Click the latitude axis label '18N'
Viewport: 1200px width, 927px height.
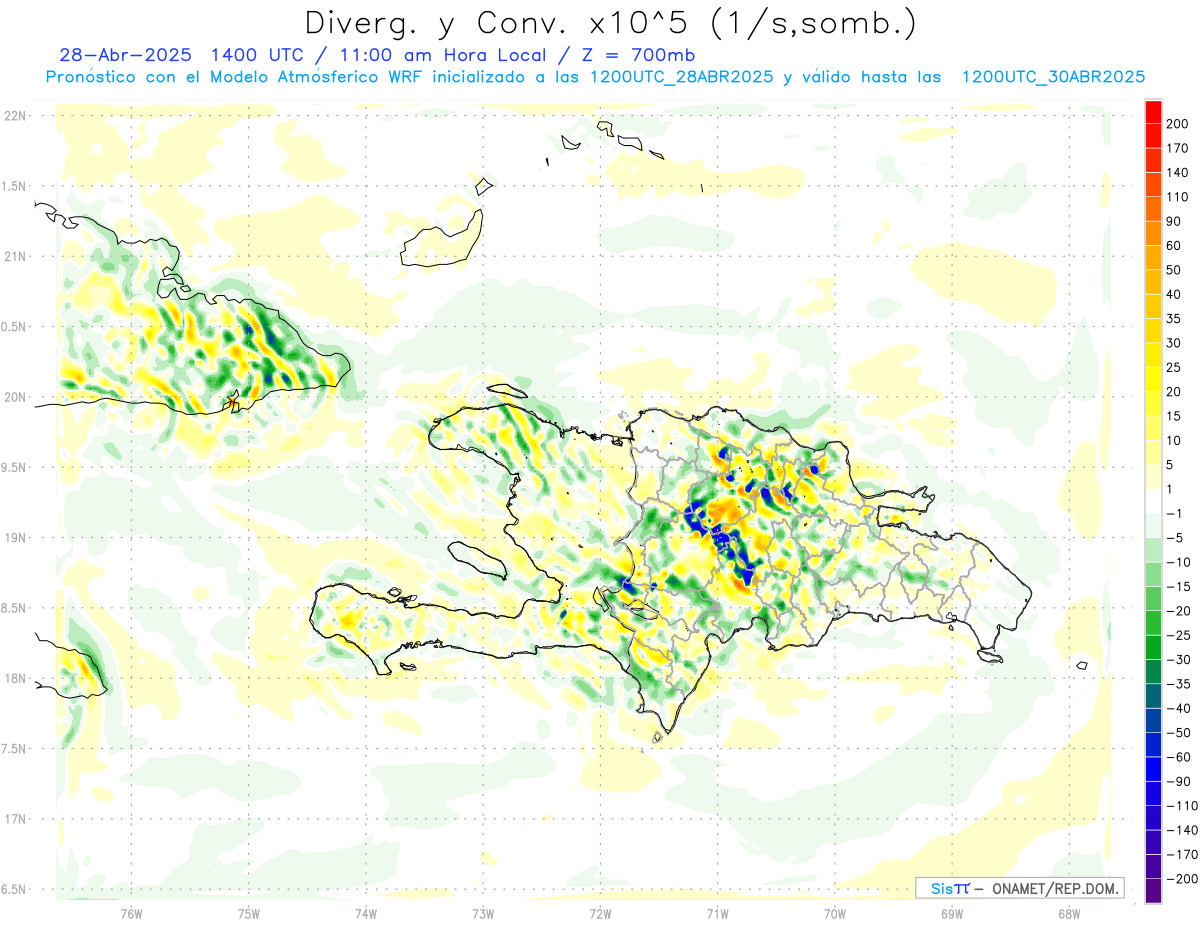pyautogui.click(x=15, y=679)
